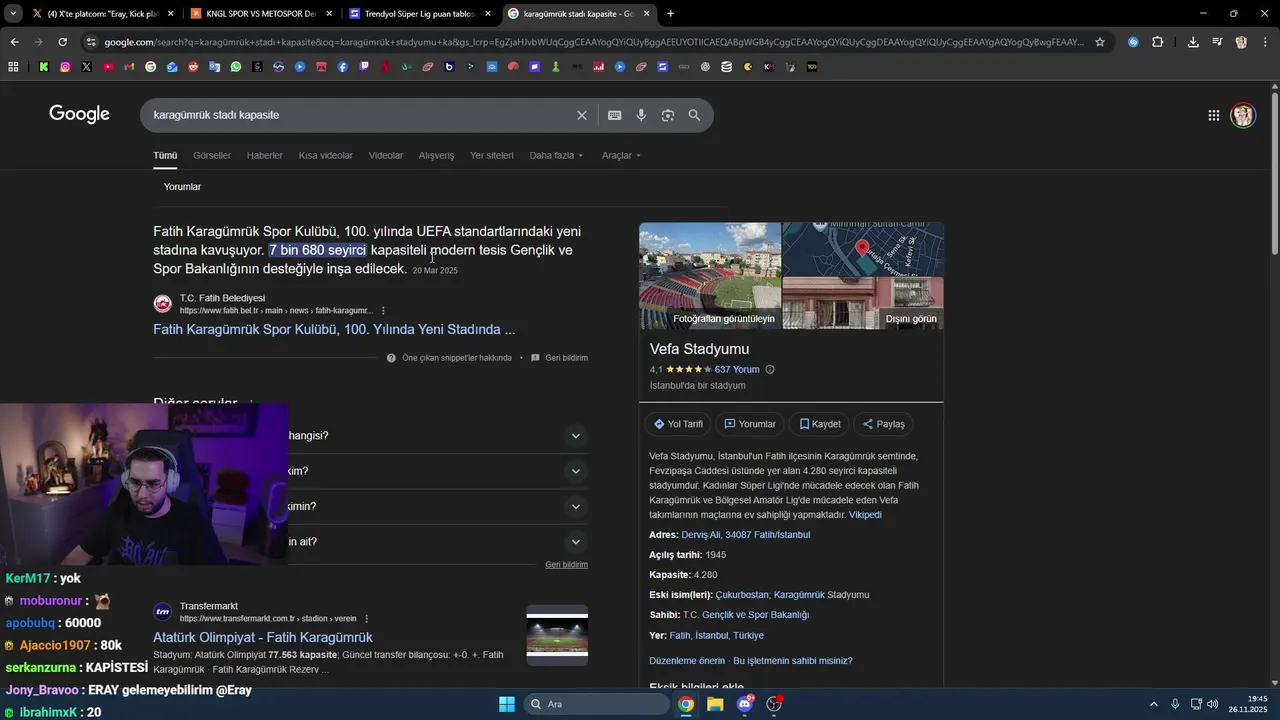Open the Kick bookmark with green K icon
The width and height of the screenshot is (1280, 720).
[x=44, y=67]
